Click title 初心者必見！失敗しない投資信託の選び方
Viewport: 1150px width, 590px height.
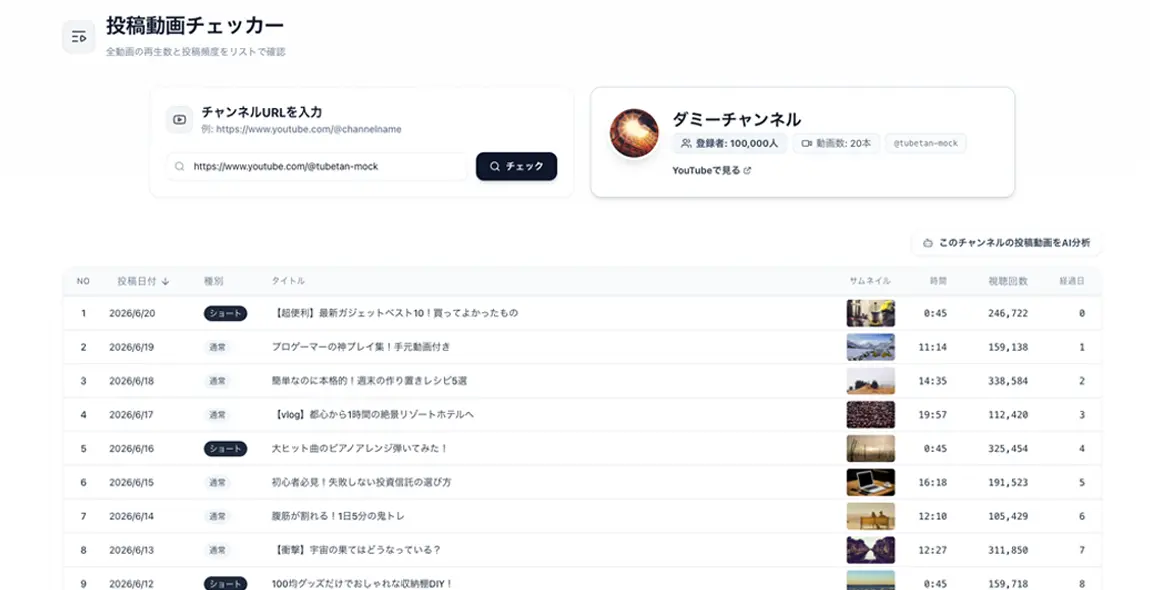pyautogui.click(x=362, y=483)
